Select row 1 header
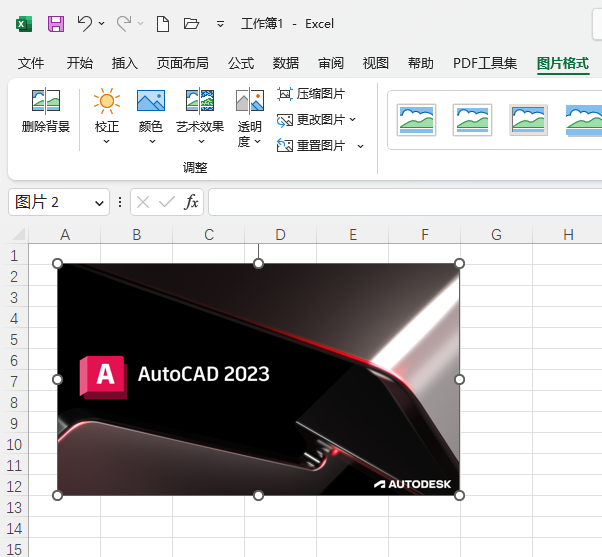 pos(14,256)
